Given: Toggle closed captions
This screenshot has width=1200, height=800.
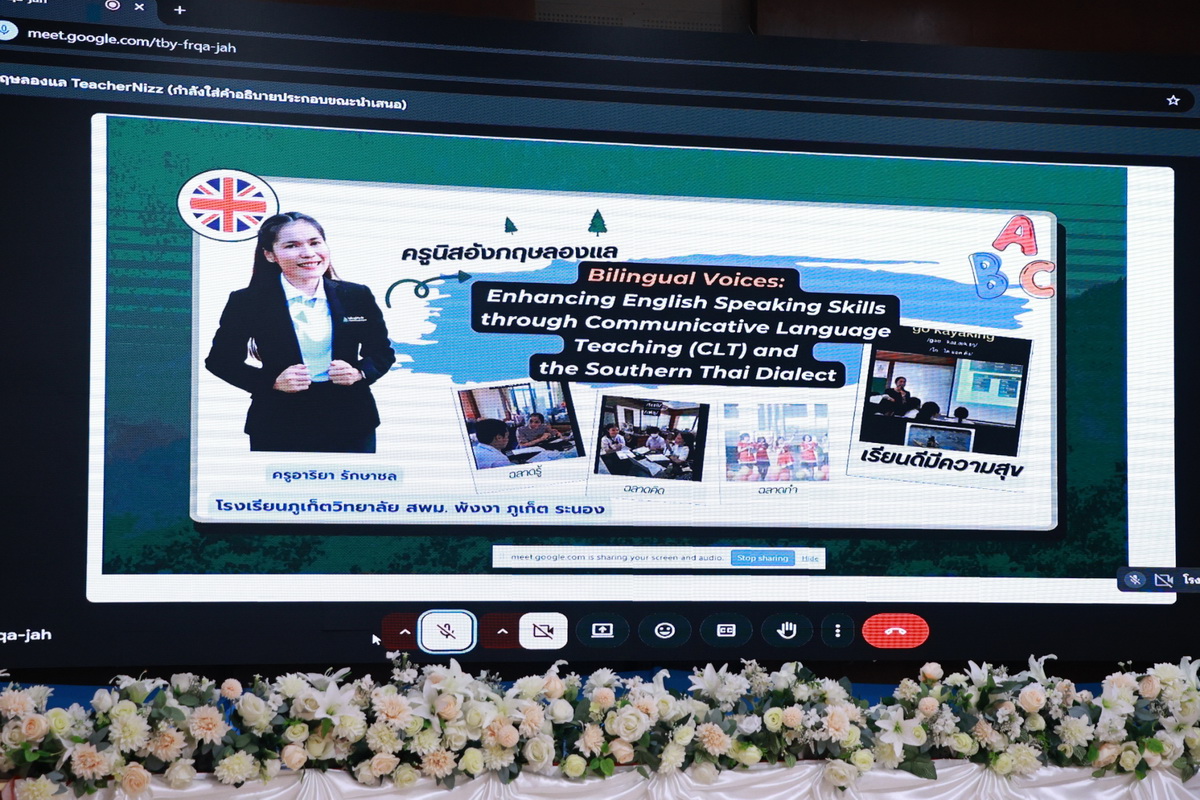Looking at the screenshot, I should click(726, 631).
